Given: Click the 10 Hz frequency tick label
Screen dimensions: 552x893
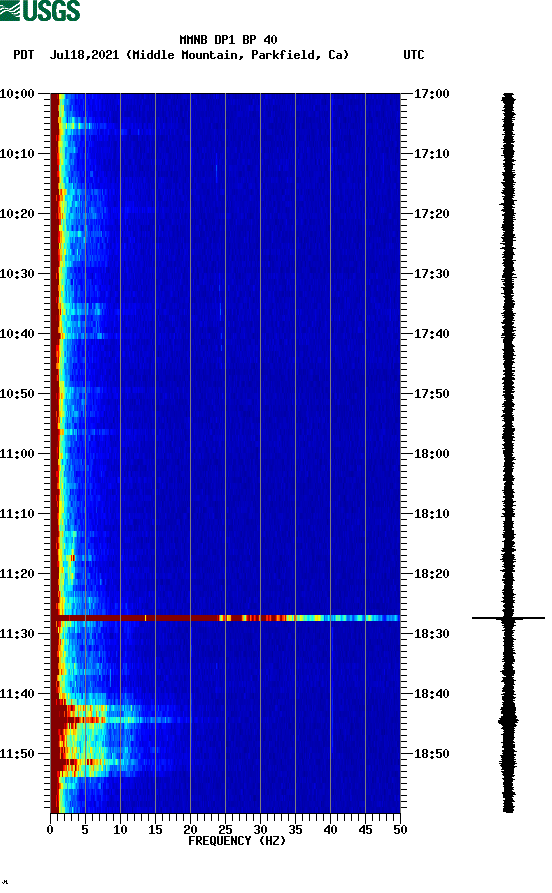Looking at the screenshot, I should (120, 830).
